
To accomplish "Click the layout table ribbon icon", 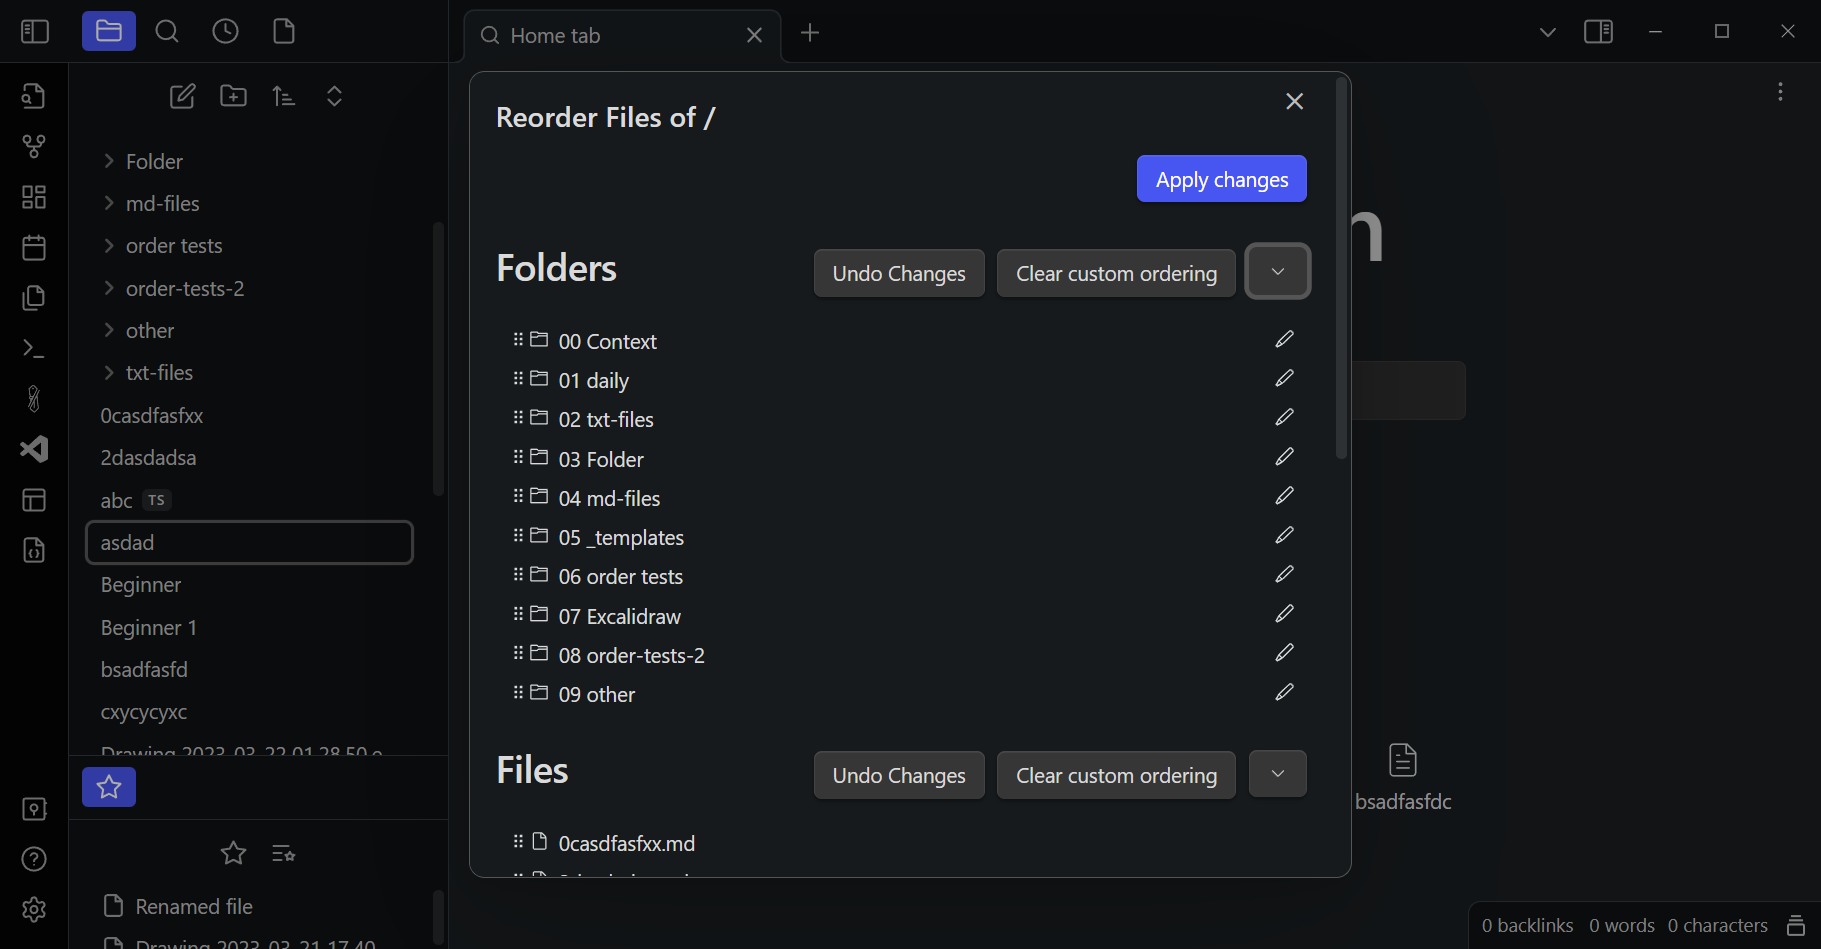I will [34, 500].
